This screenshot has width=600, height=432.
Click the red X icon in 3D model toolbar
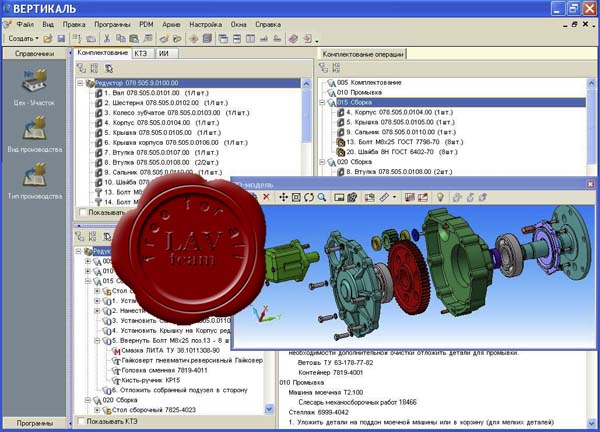[266, 197]
